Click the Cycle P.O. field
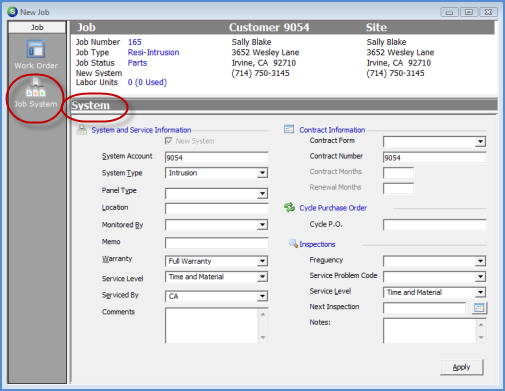 click(x=435, y=225)
